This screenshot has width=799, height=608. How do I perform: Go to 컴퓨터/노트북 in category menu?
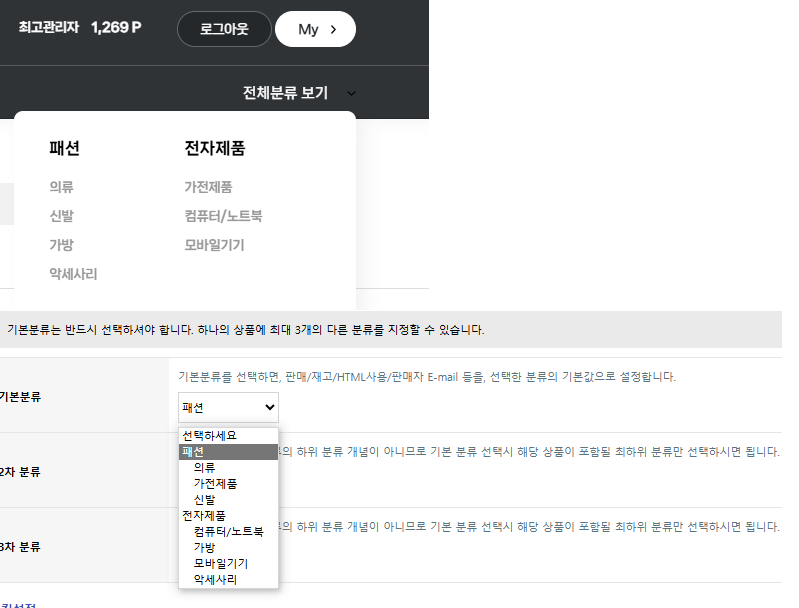click(223, 216)
